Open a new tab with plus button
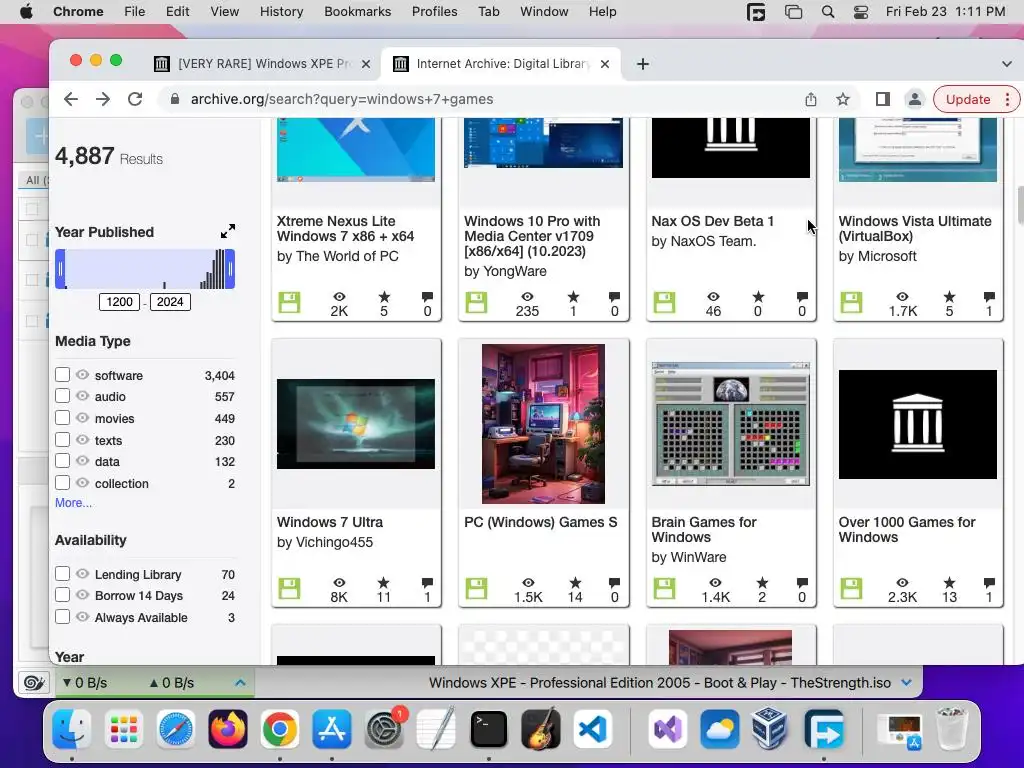Screen dimensions: 1024x768 pos(643,64)
